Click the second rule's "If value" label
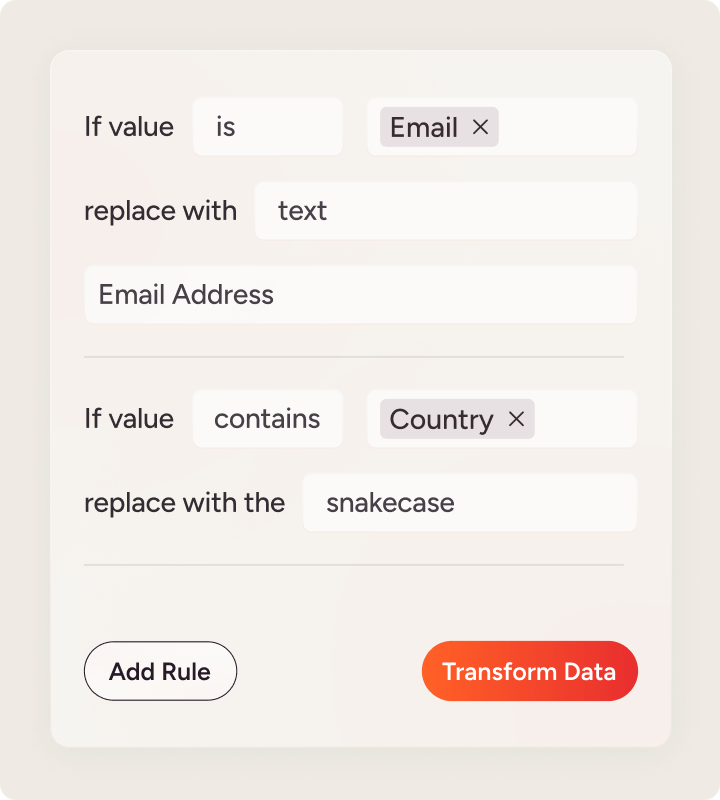 pyautogui.click(x=129, y=419)
